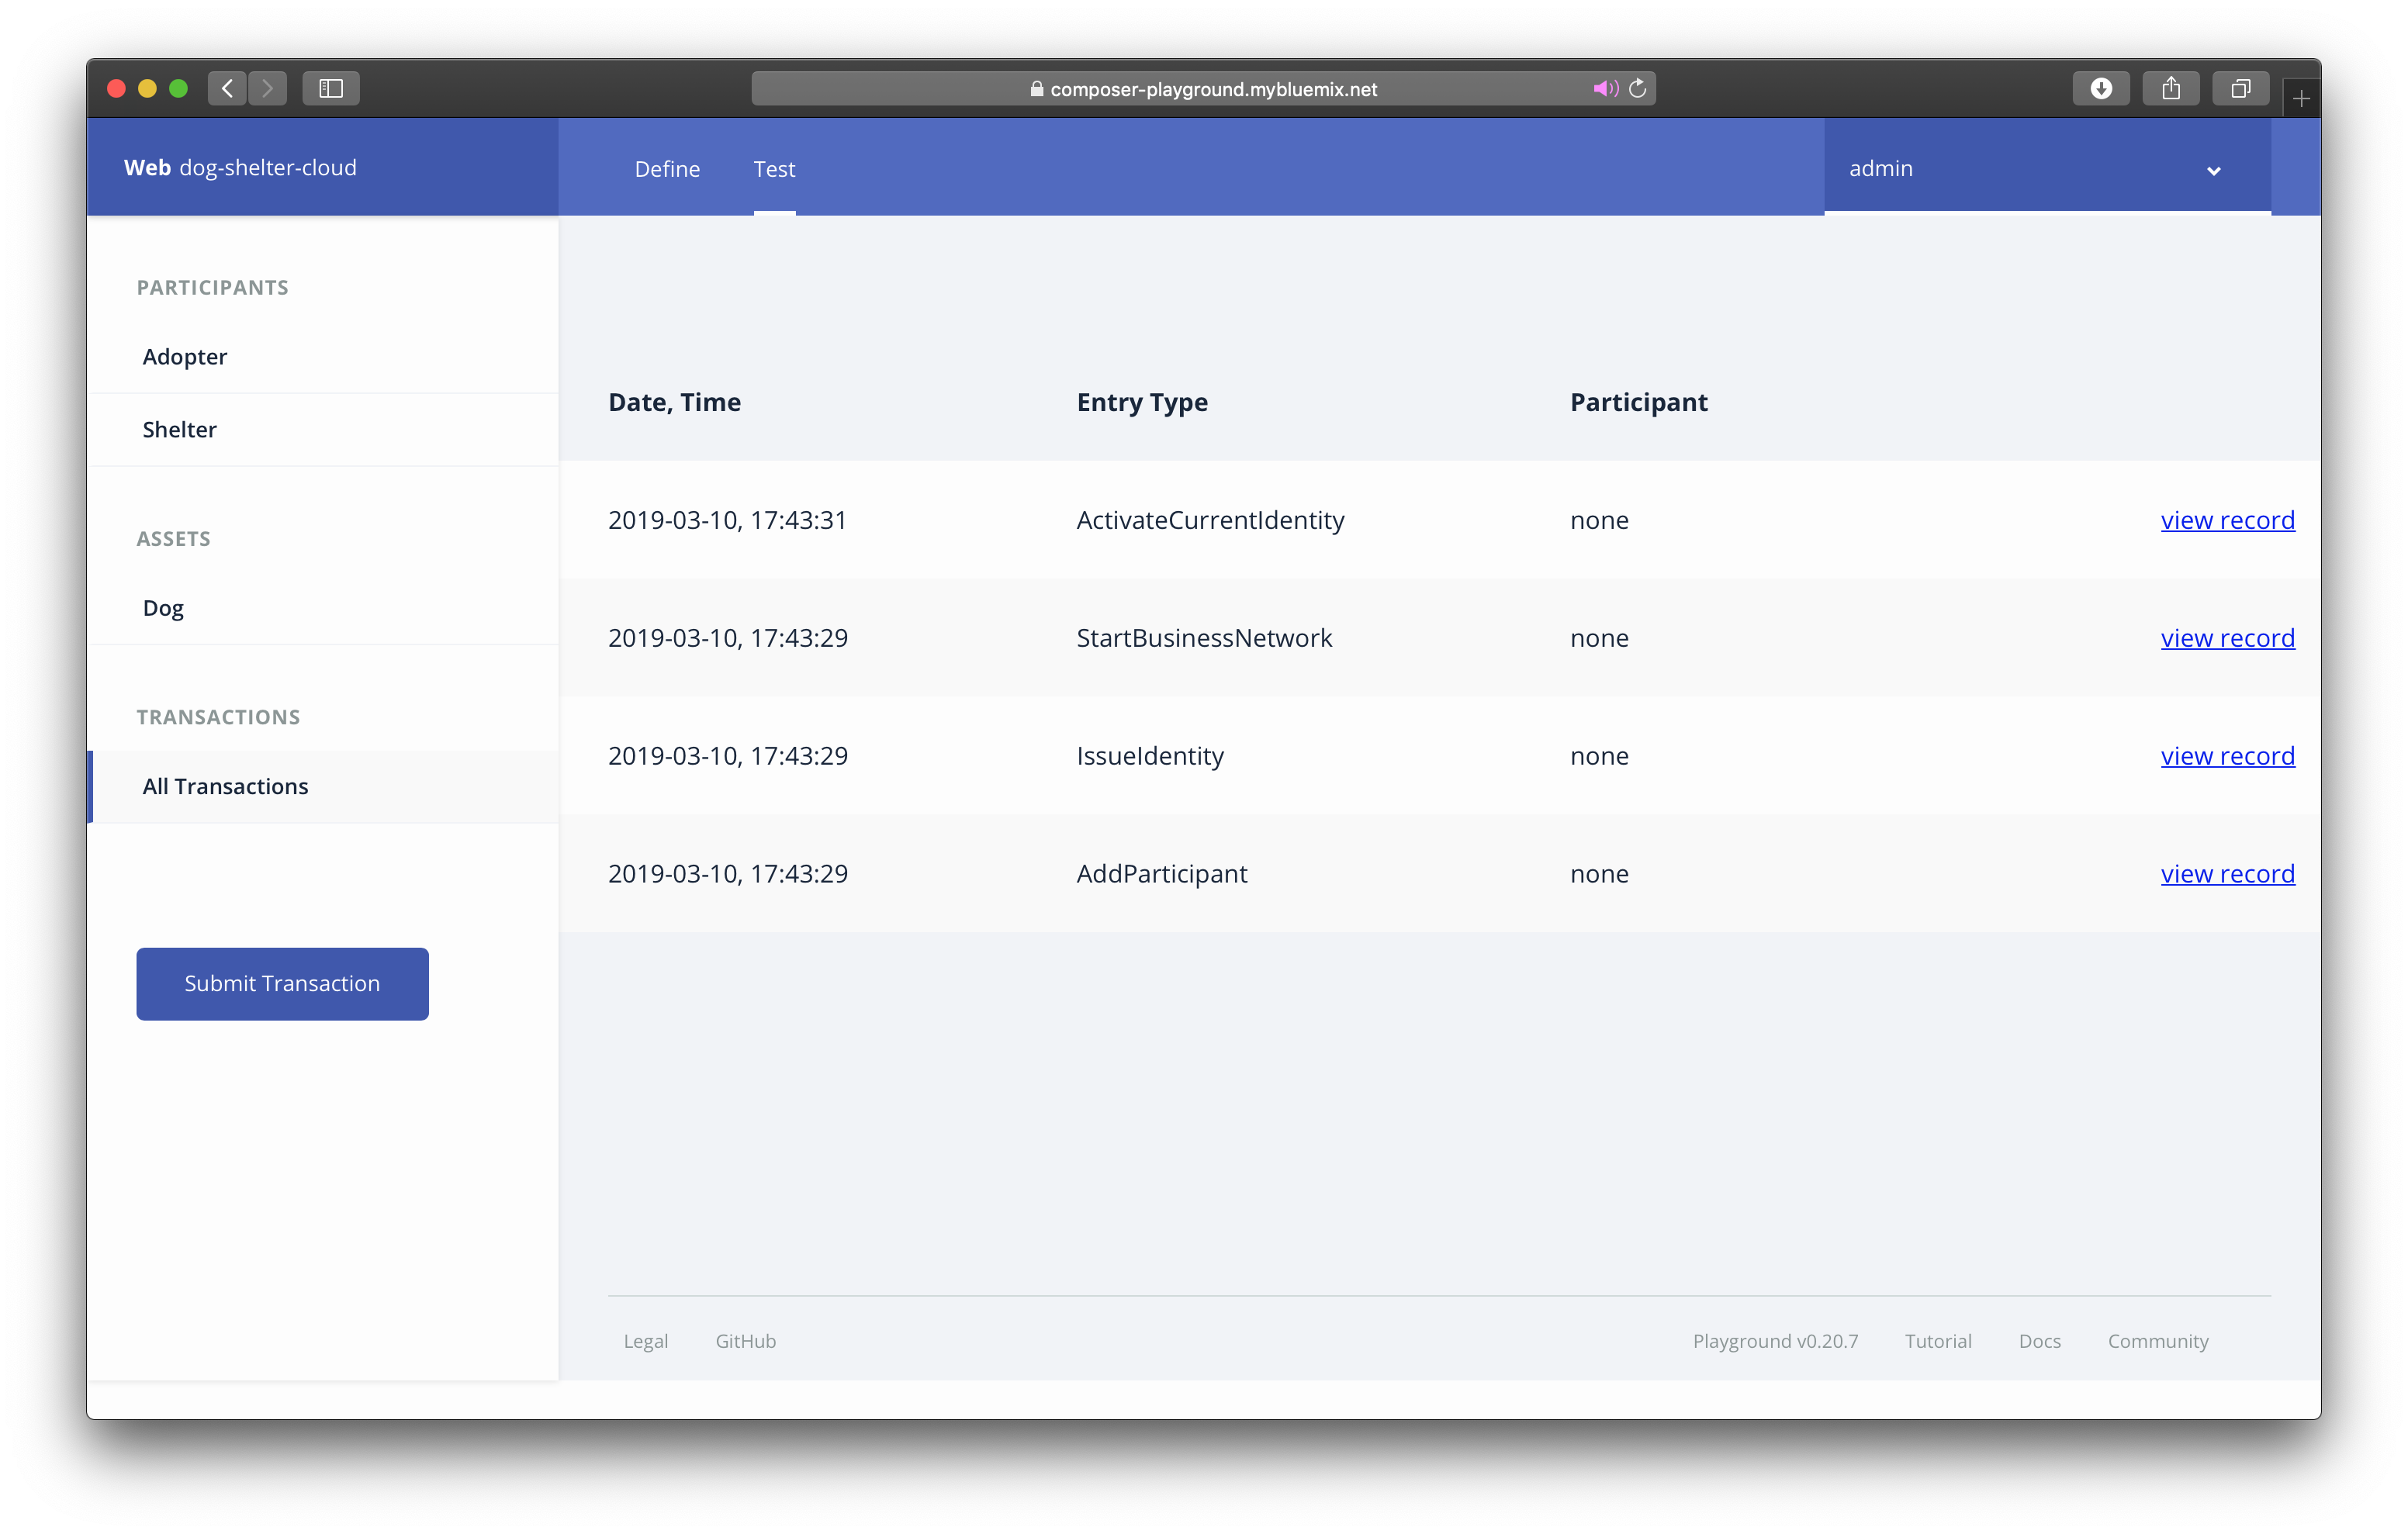Click the Safari back navigation arrow
The image size is (2408, 1534).
coord(227,88)
